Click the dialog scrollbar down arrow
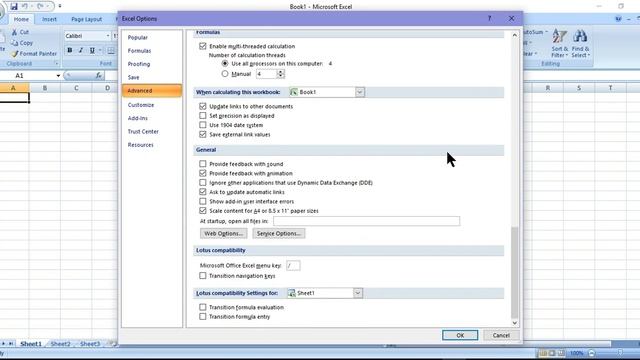This screenshot has width=640, height=360. point(515,322)
